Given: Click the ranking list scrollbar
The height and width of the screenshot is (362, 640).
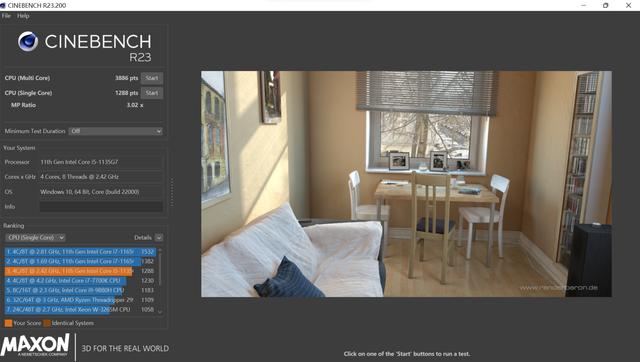Looking at the screenshot, I should 160,269.
